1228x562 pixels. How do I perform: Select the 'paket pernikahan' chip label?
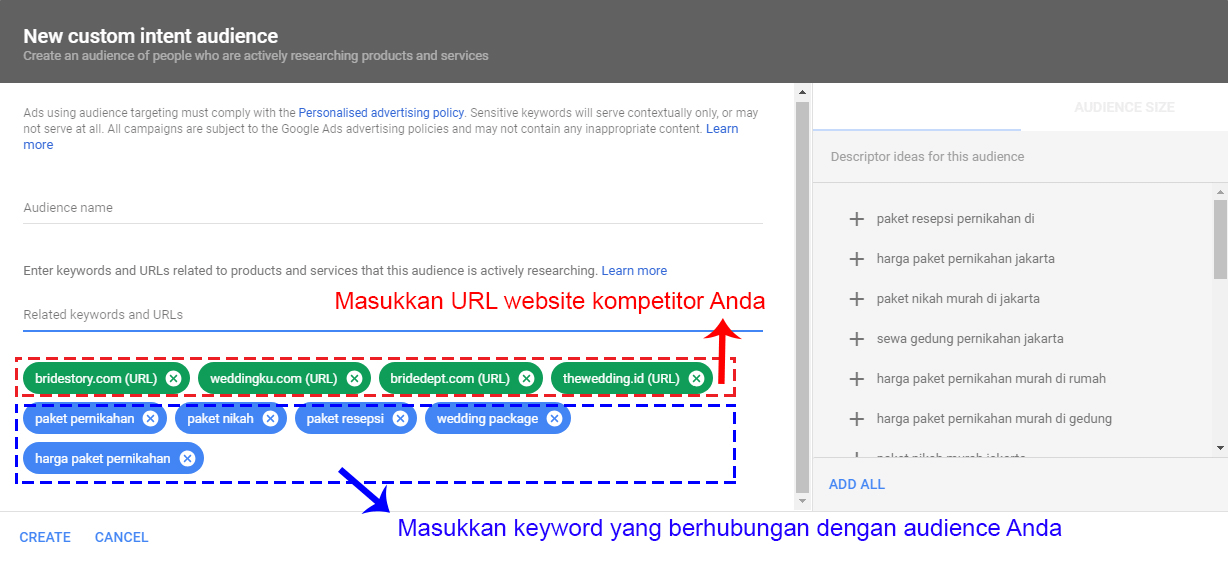click(84, 419)
